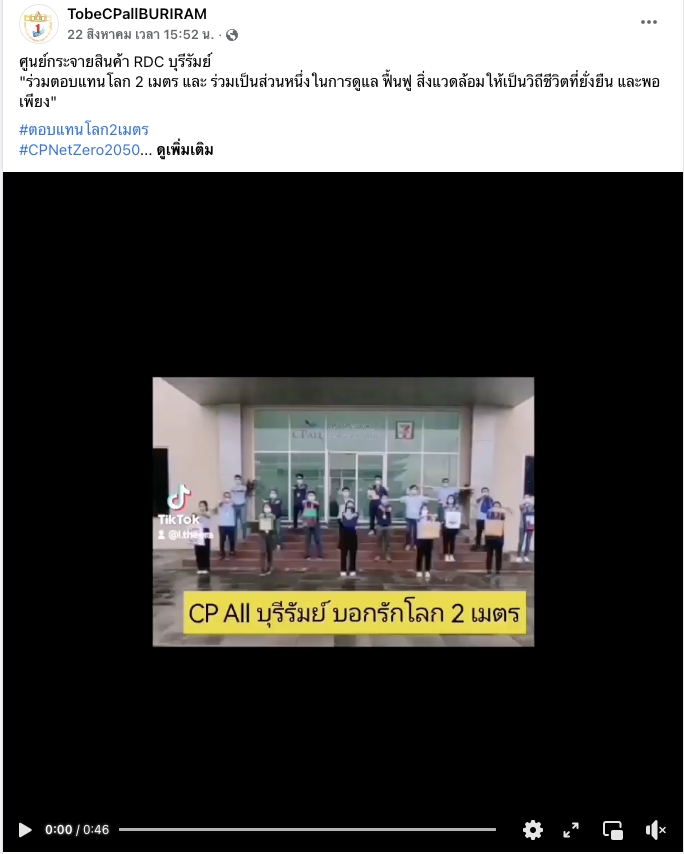Screen dimensions: 684x854
Task: Click the video frame thumbnail
Action: coord(343,511)
